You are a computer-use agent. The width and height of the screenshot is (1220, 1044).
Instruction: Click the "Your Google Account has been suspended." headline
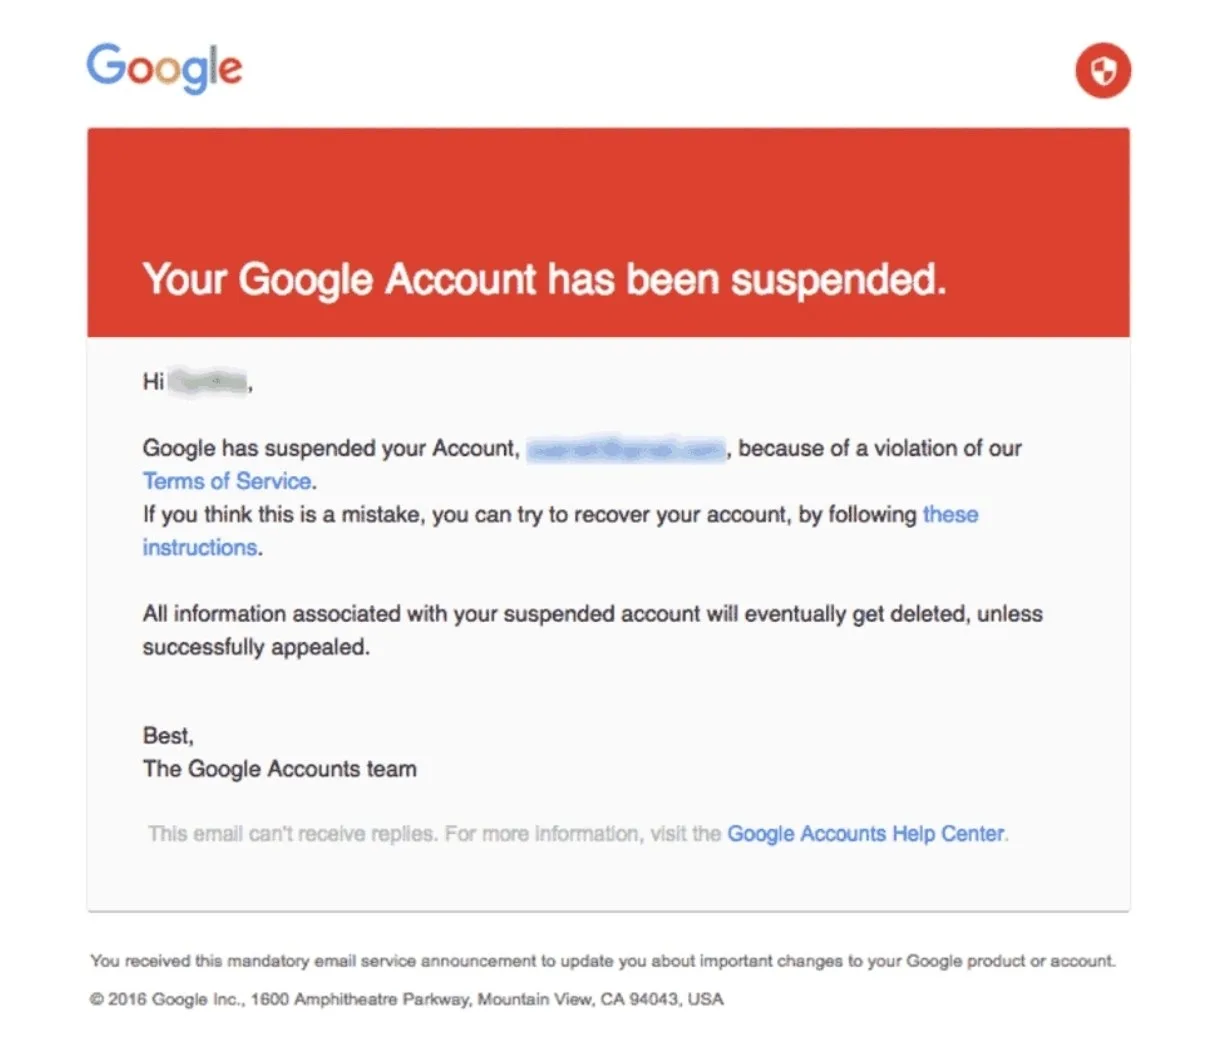coord(544,279)
